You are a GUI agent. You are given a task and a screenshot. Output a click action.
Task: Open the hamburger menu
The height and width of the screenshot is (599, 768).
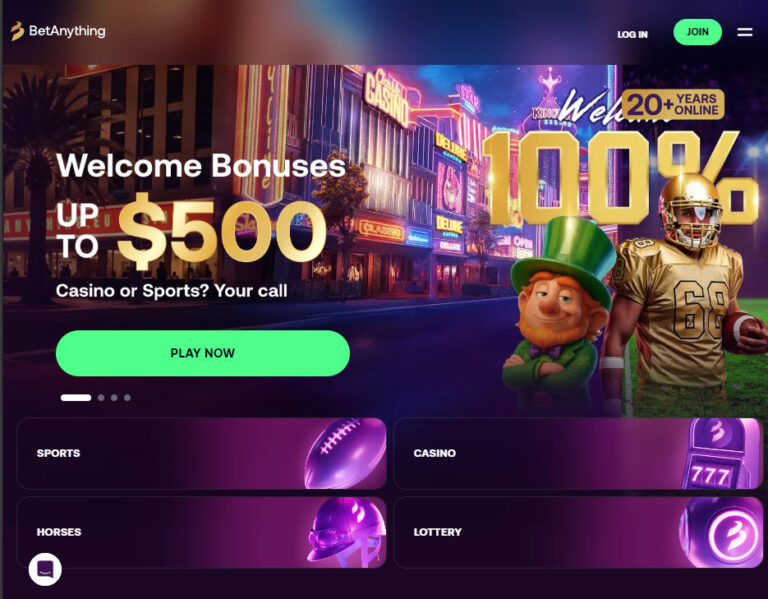(x=744, y=32)
